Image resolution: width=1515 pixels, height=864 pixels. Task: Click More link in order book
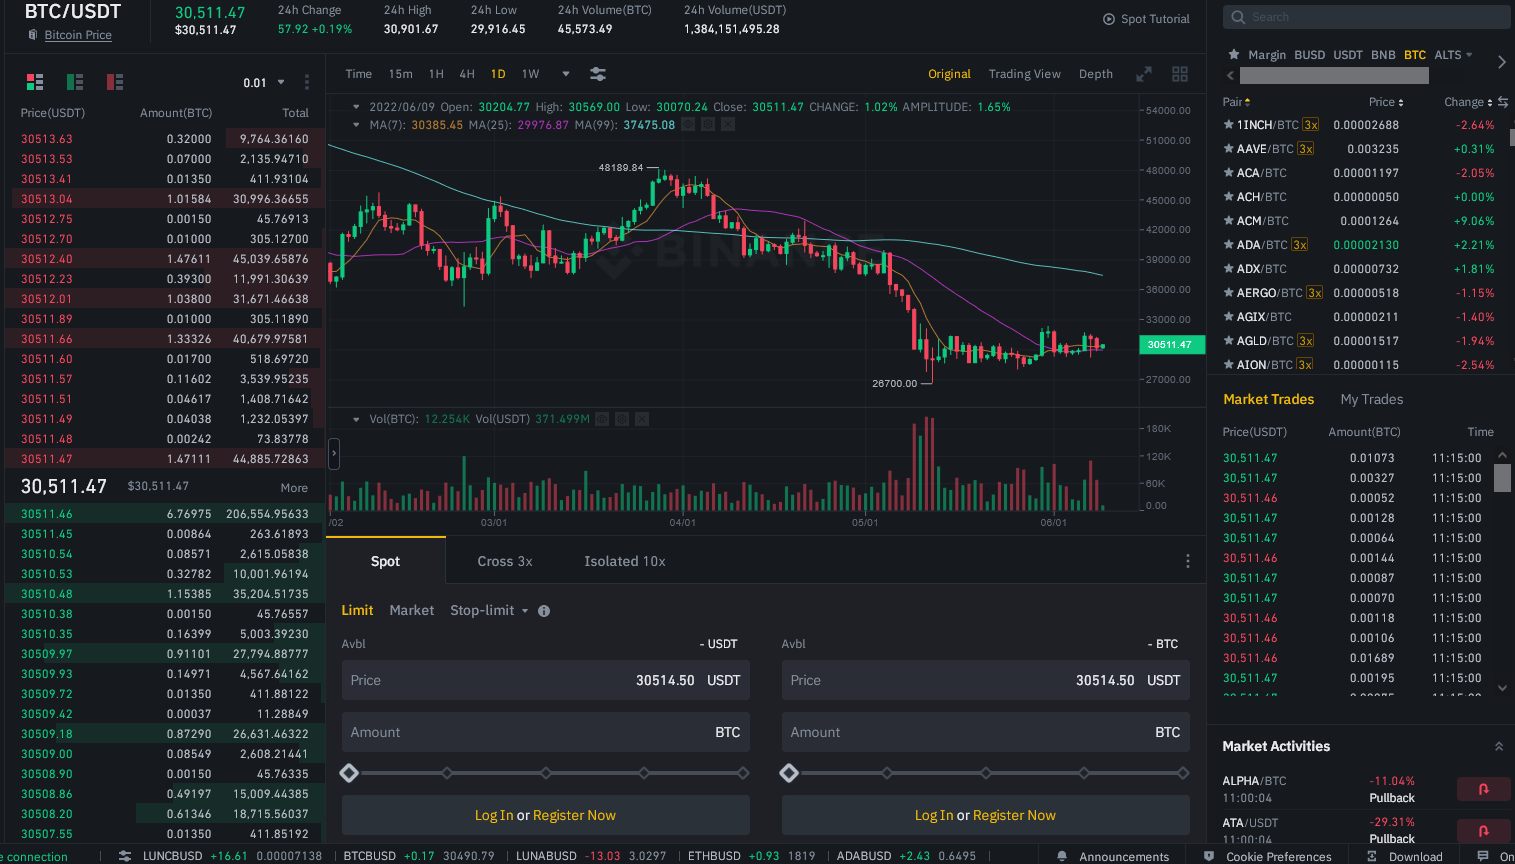coord(294,488)
